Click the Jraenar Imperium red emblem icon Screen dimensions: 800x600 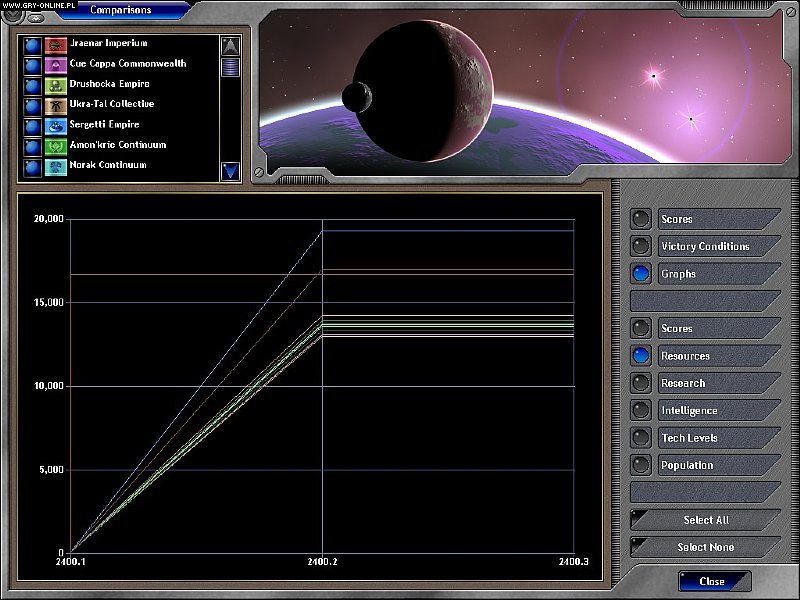point(56,44)
